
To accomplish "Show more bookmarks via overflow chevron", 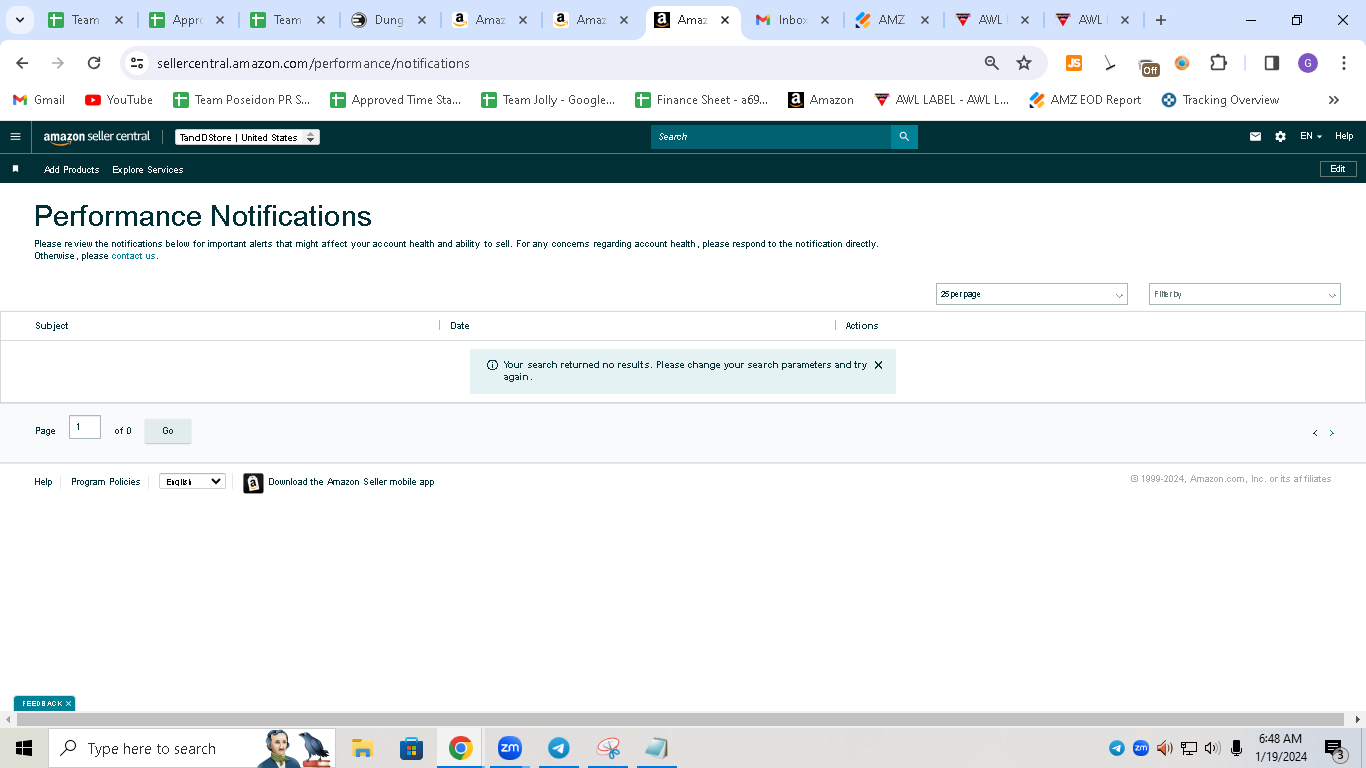I will point(1333,100).
